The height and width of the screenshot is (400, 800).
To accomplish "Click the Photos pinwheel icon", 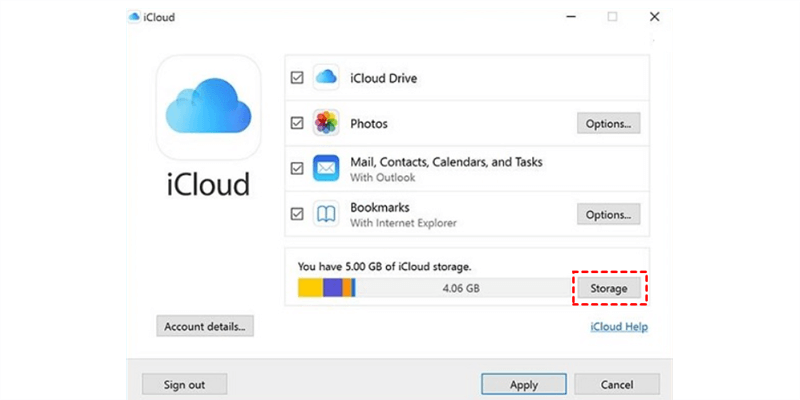I will [326, 123].
